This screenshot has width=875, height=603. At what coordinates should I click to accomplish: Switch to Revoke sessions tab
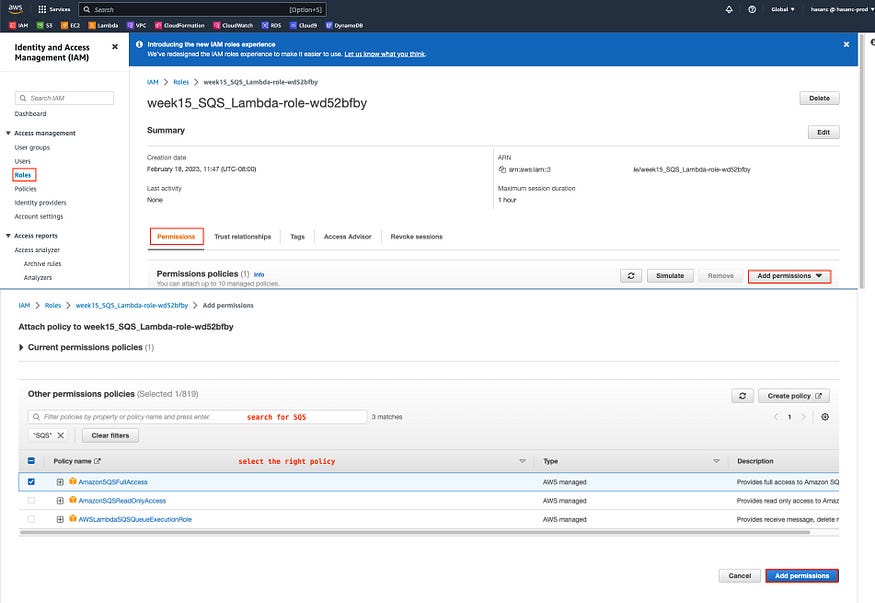coord(416,237)
